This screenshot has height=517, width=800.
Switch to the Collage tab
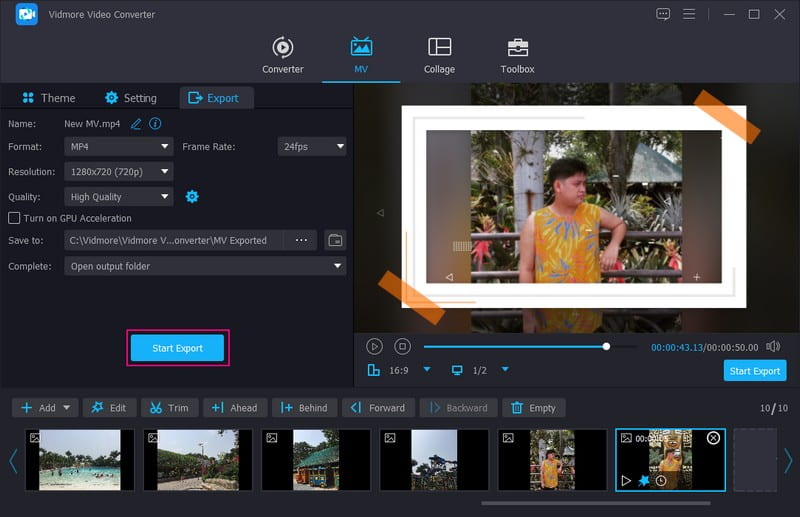[x=439, y=55]
